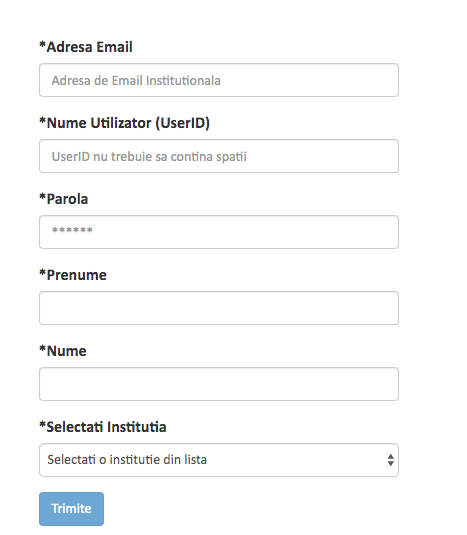467x535 pixels.
Task: Click placeholder Adresa de Email Institutionala
Action: (x=136, y=81)
